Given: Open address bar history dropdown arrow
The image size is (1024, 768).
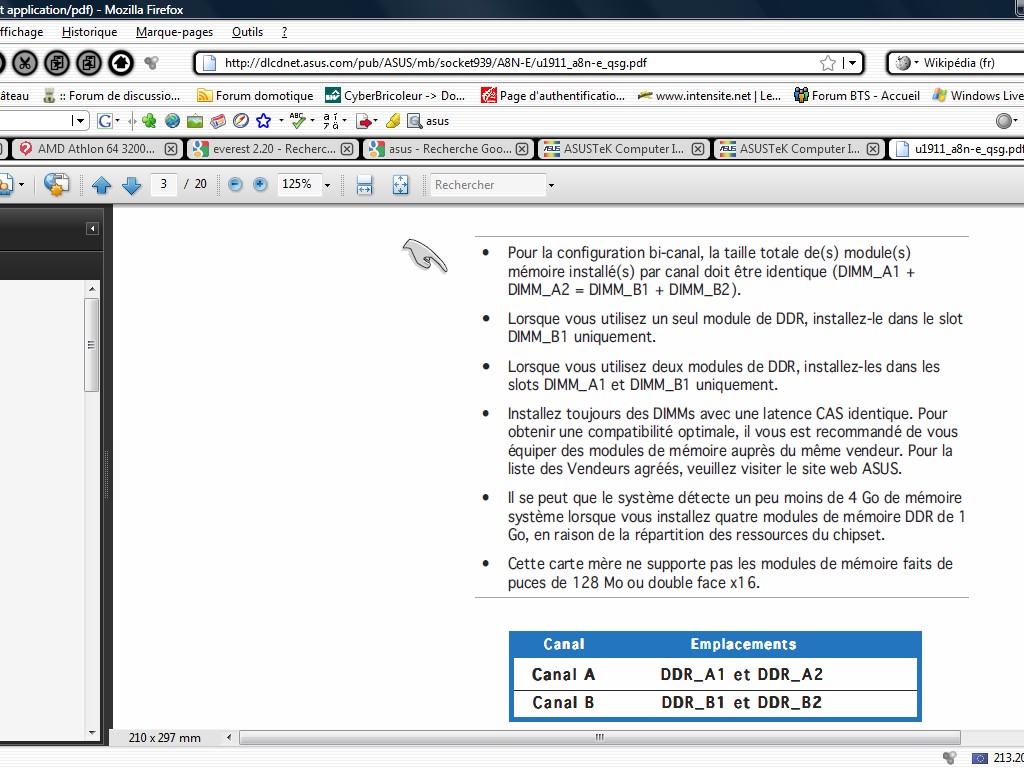Looking at the screenshot, I should pyautogui.click(x=853, y=63).
